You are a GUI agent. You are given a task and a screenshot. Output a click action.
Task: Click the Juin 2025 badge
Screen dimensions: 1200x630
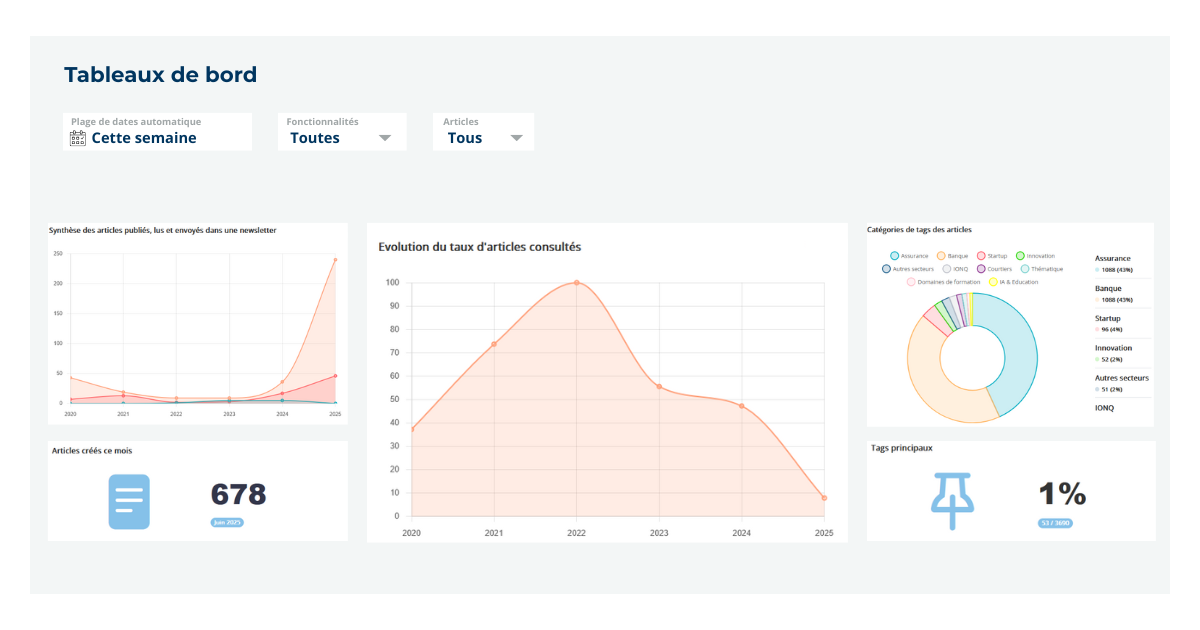227,523
